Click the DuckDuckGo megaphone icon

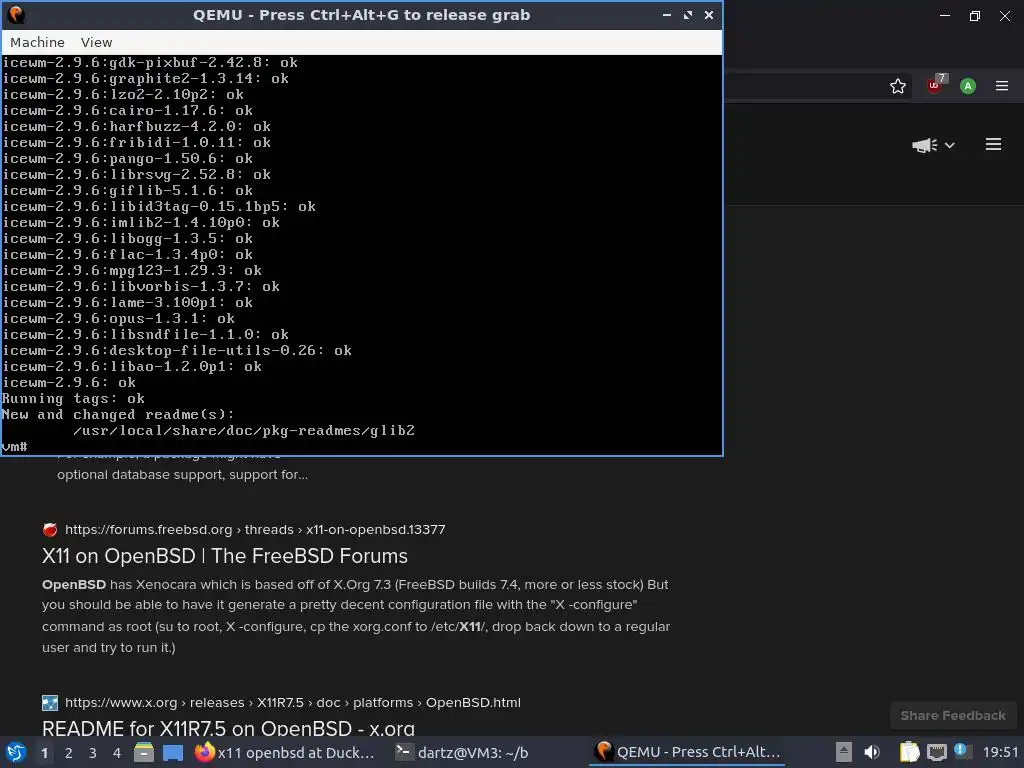(x=924, y=145)
